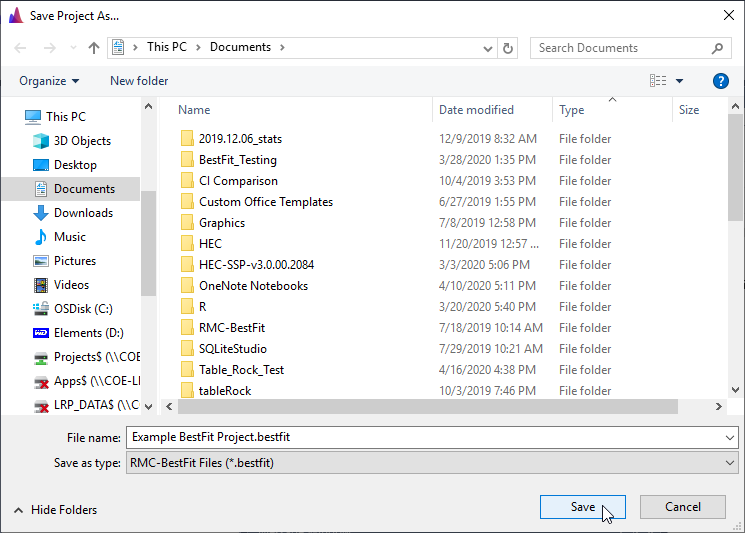
Task: Create a New folder
Action: click(139, 81)
